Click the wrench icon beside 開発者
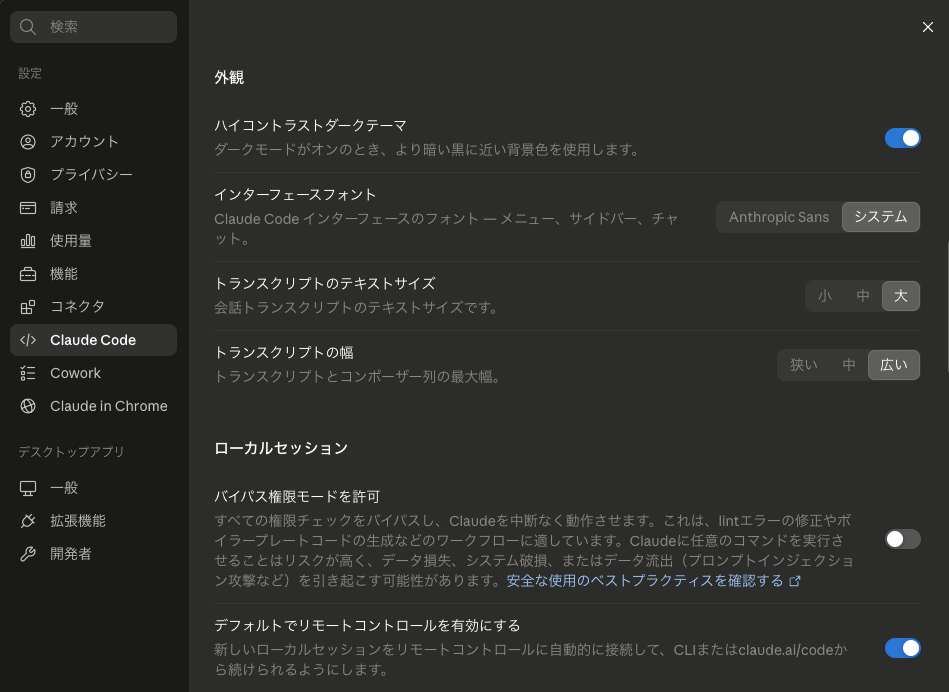This screenshot has width=949, height=692. click(x=28, y=554)
